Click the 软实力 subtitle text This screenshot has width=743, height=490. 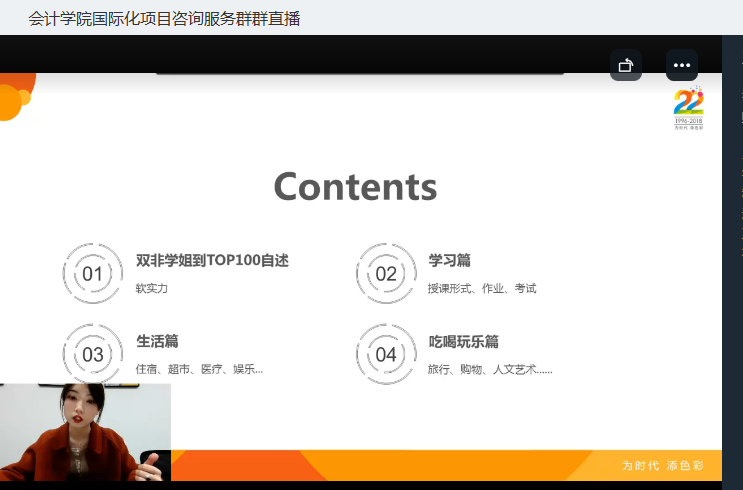pyautogui.click(x=152, y=288)
